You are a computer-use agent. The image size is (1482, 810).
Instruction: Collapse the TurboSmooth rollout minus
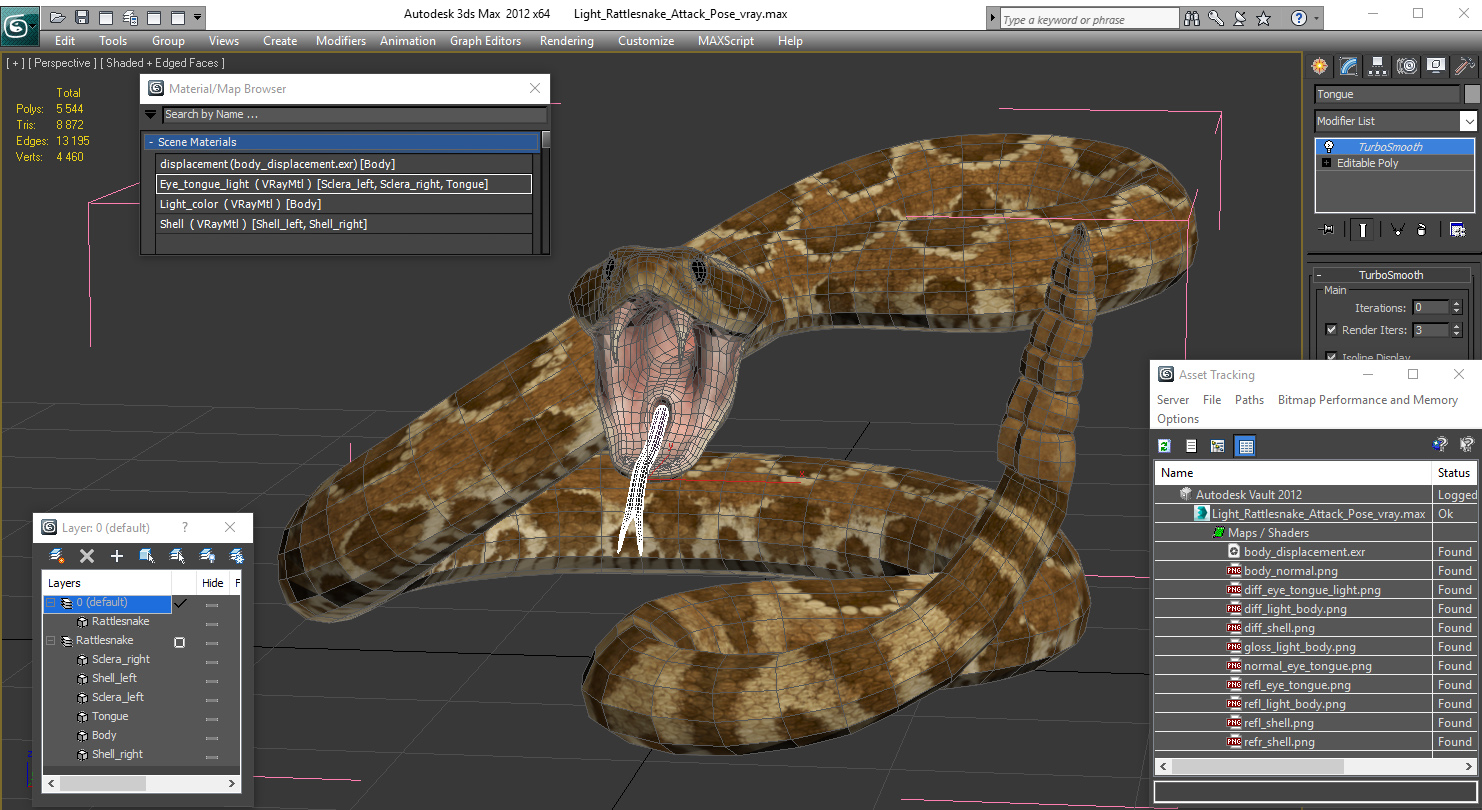pyautogui.click(x=1319, y=275)
